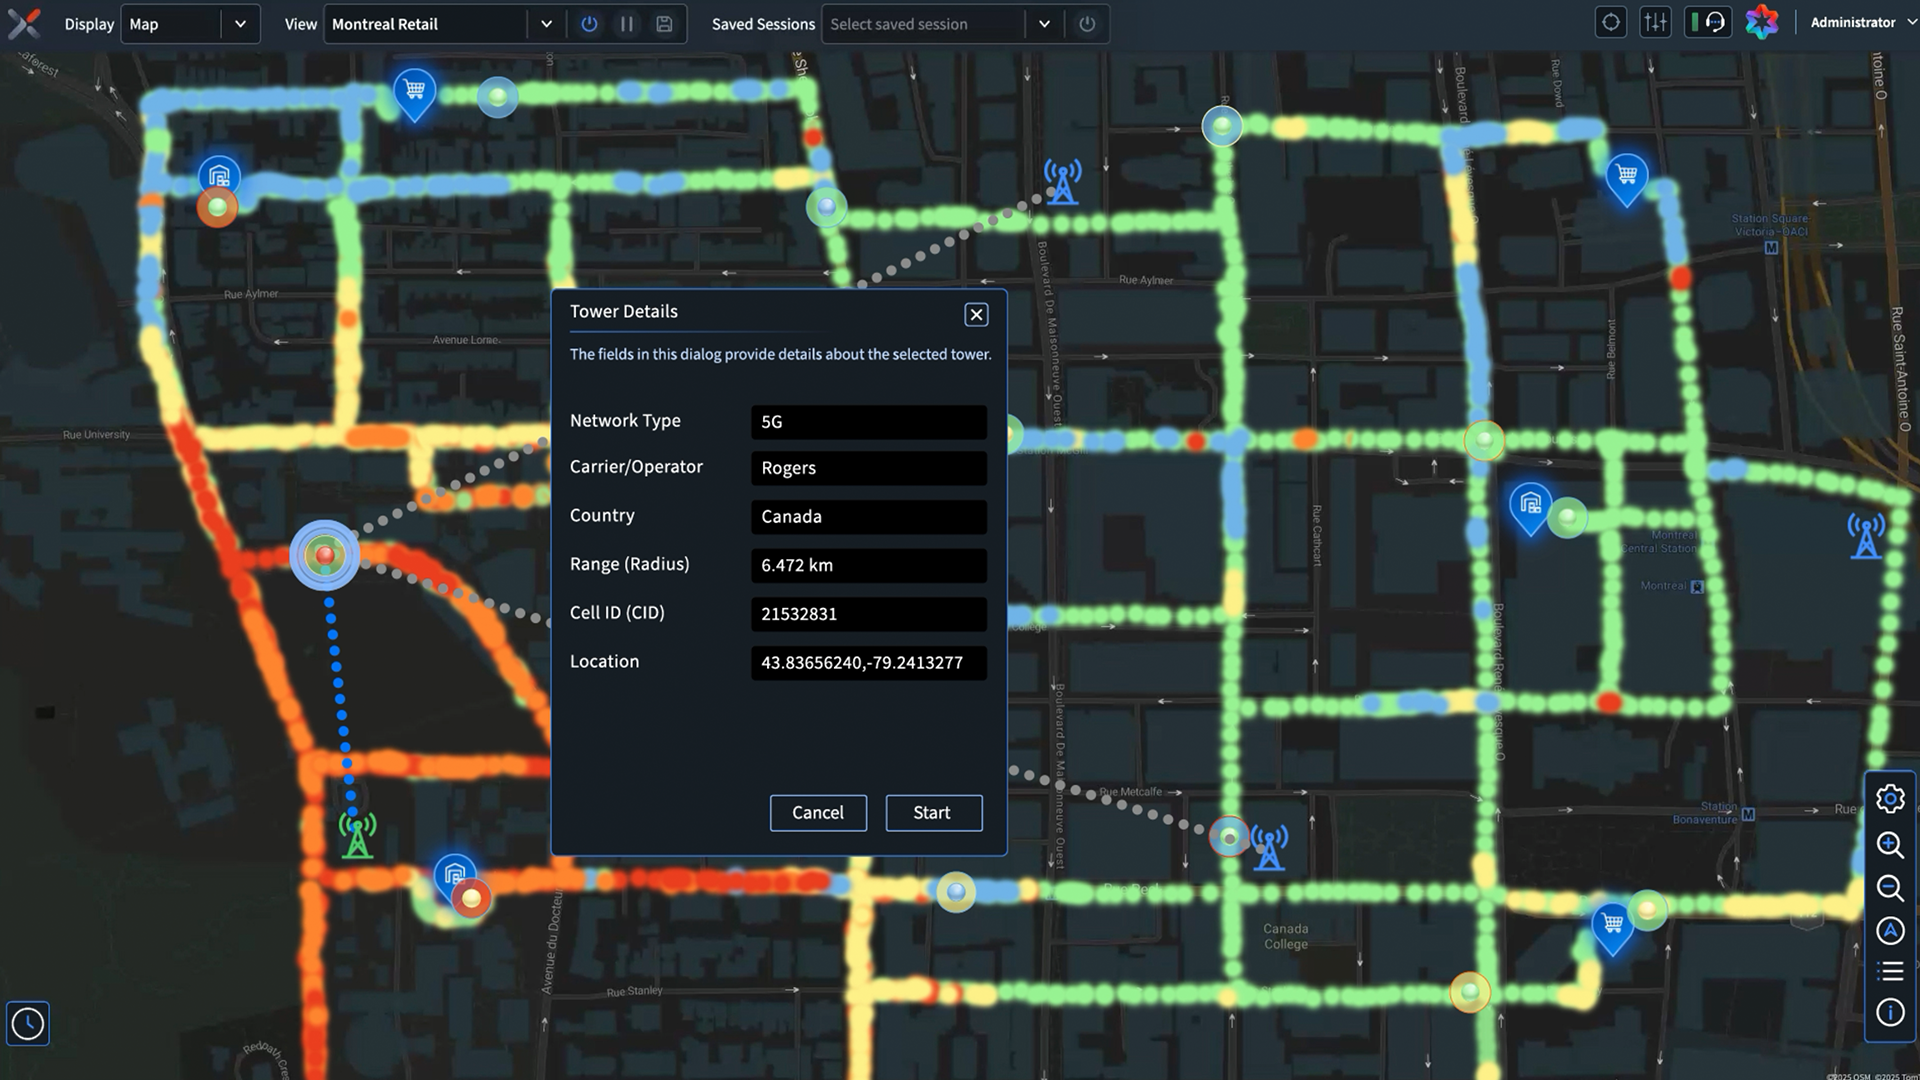Open the equalizer sliders settings icon
Image resolution: width=1920 pixels, height=1080 pixels.
coord(1655,23)
